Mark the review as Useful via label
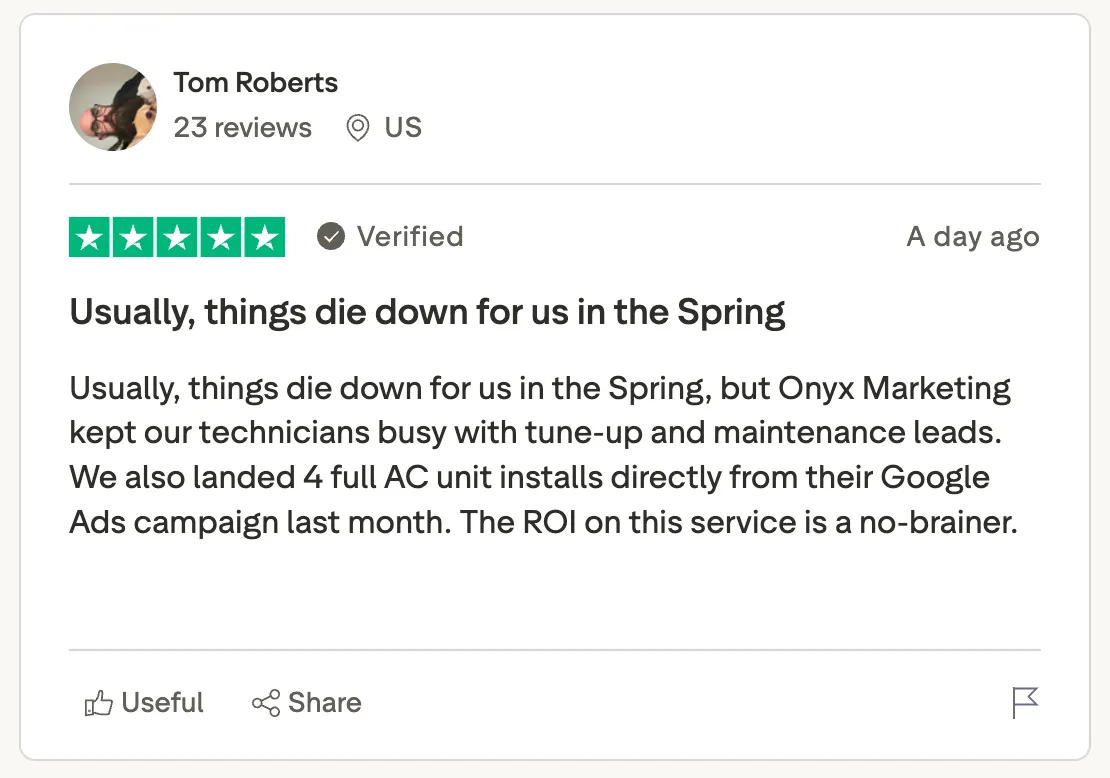This screenshot has height=778, width=1110. tap(163, 703)
